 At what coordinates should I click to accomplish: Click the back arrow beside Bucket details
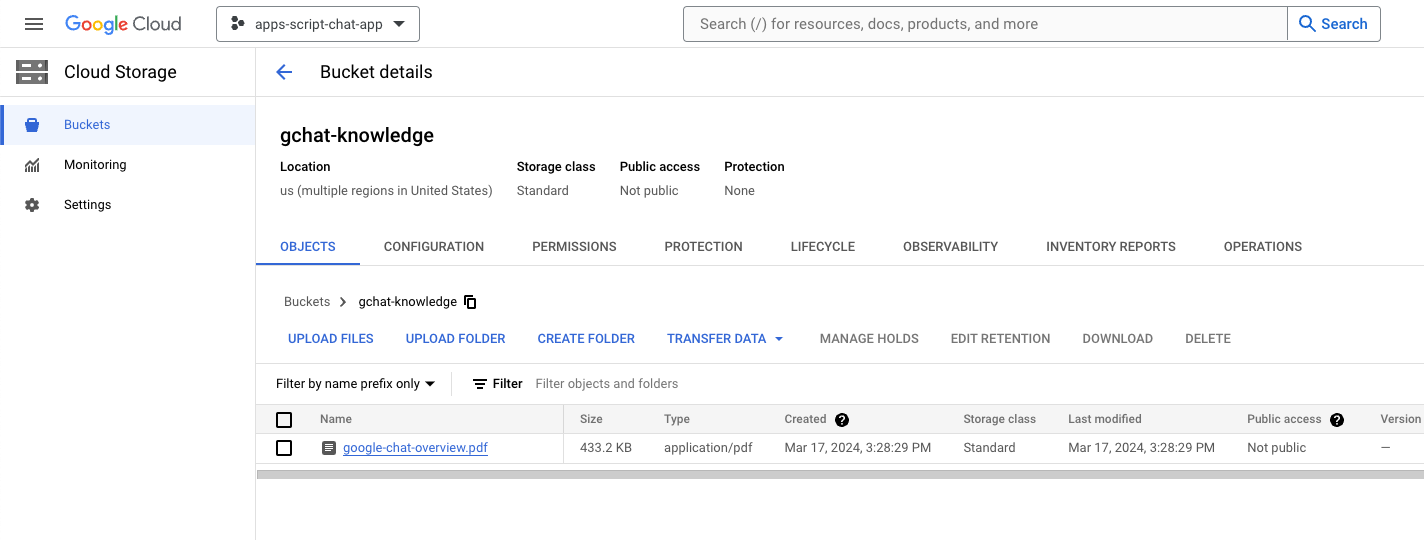[x=284, y=72]
